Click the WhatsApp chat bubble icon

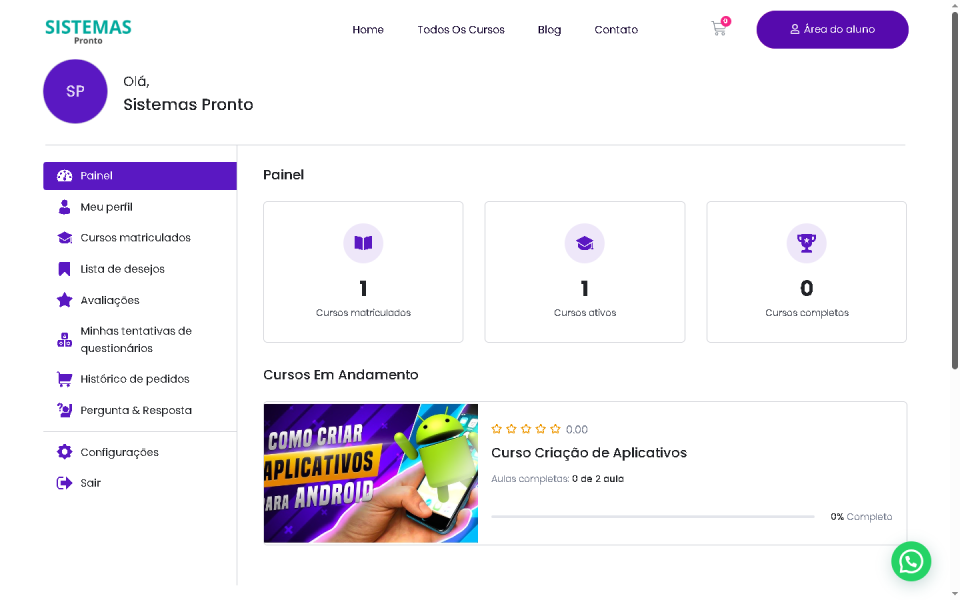pos(911,561)
